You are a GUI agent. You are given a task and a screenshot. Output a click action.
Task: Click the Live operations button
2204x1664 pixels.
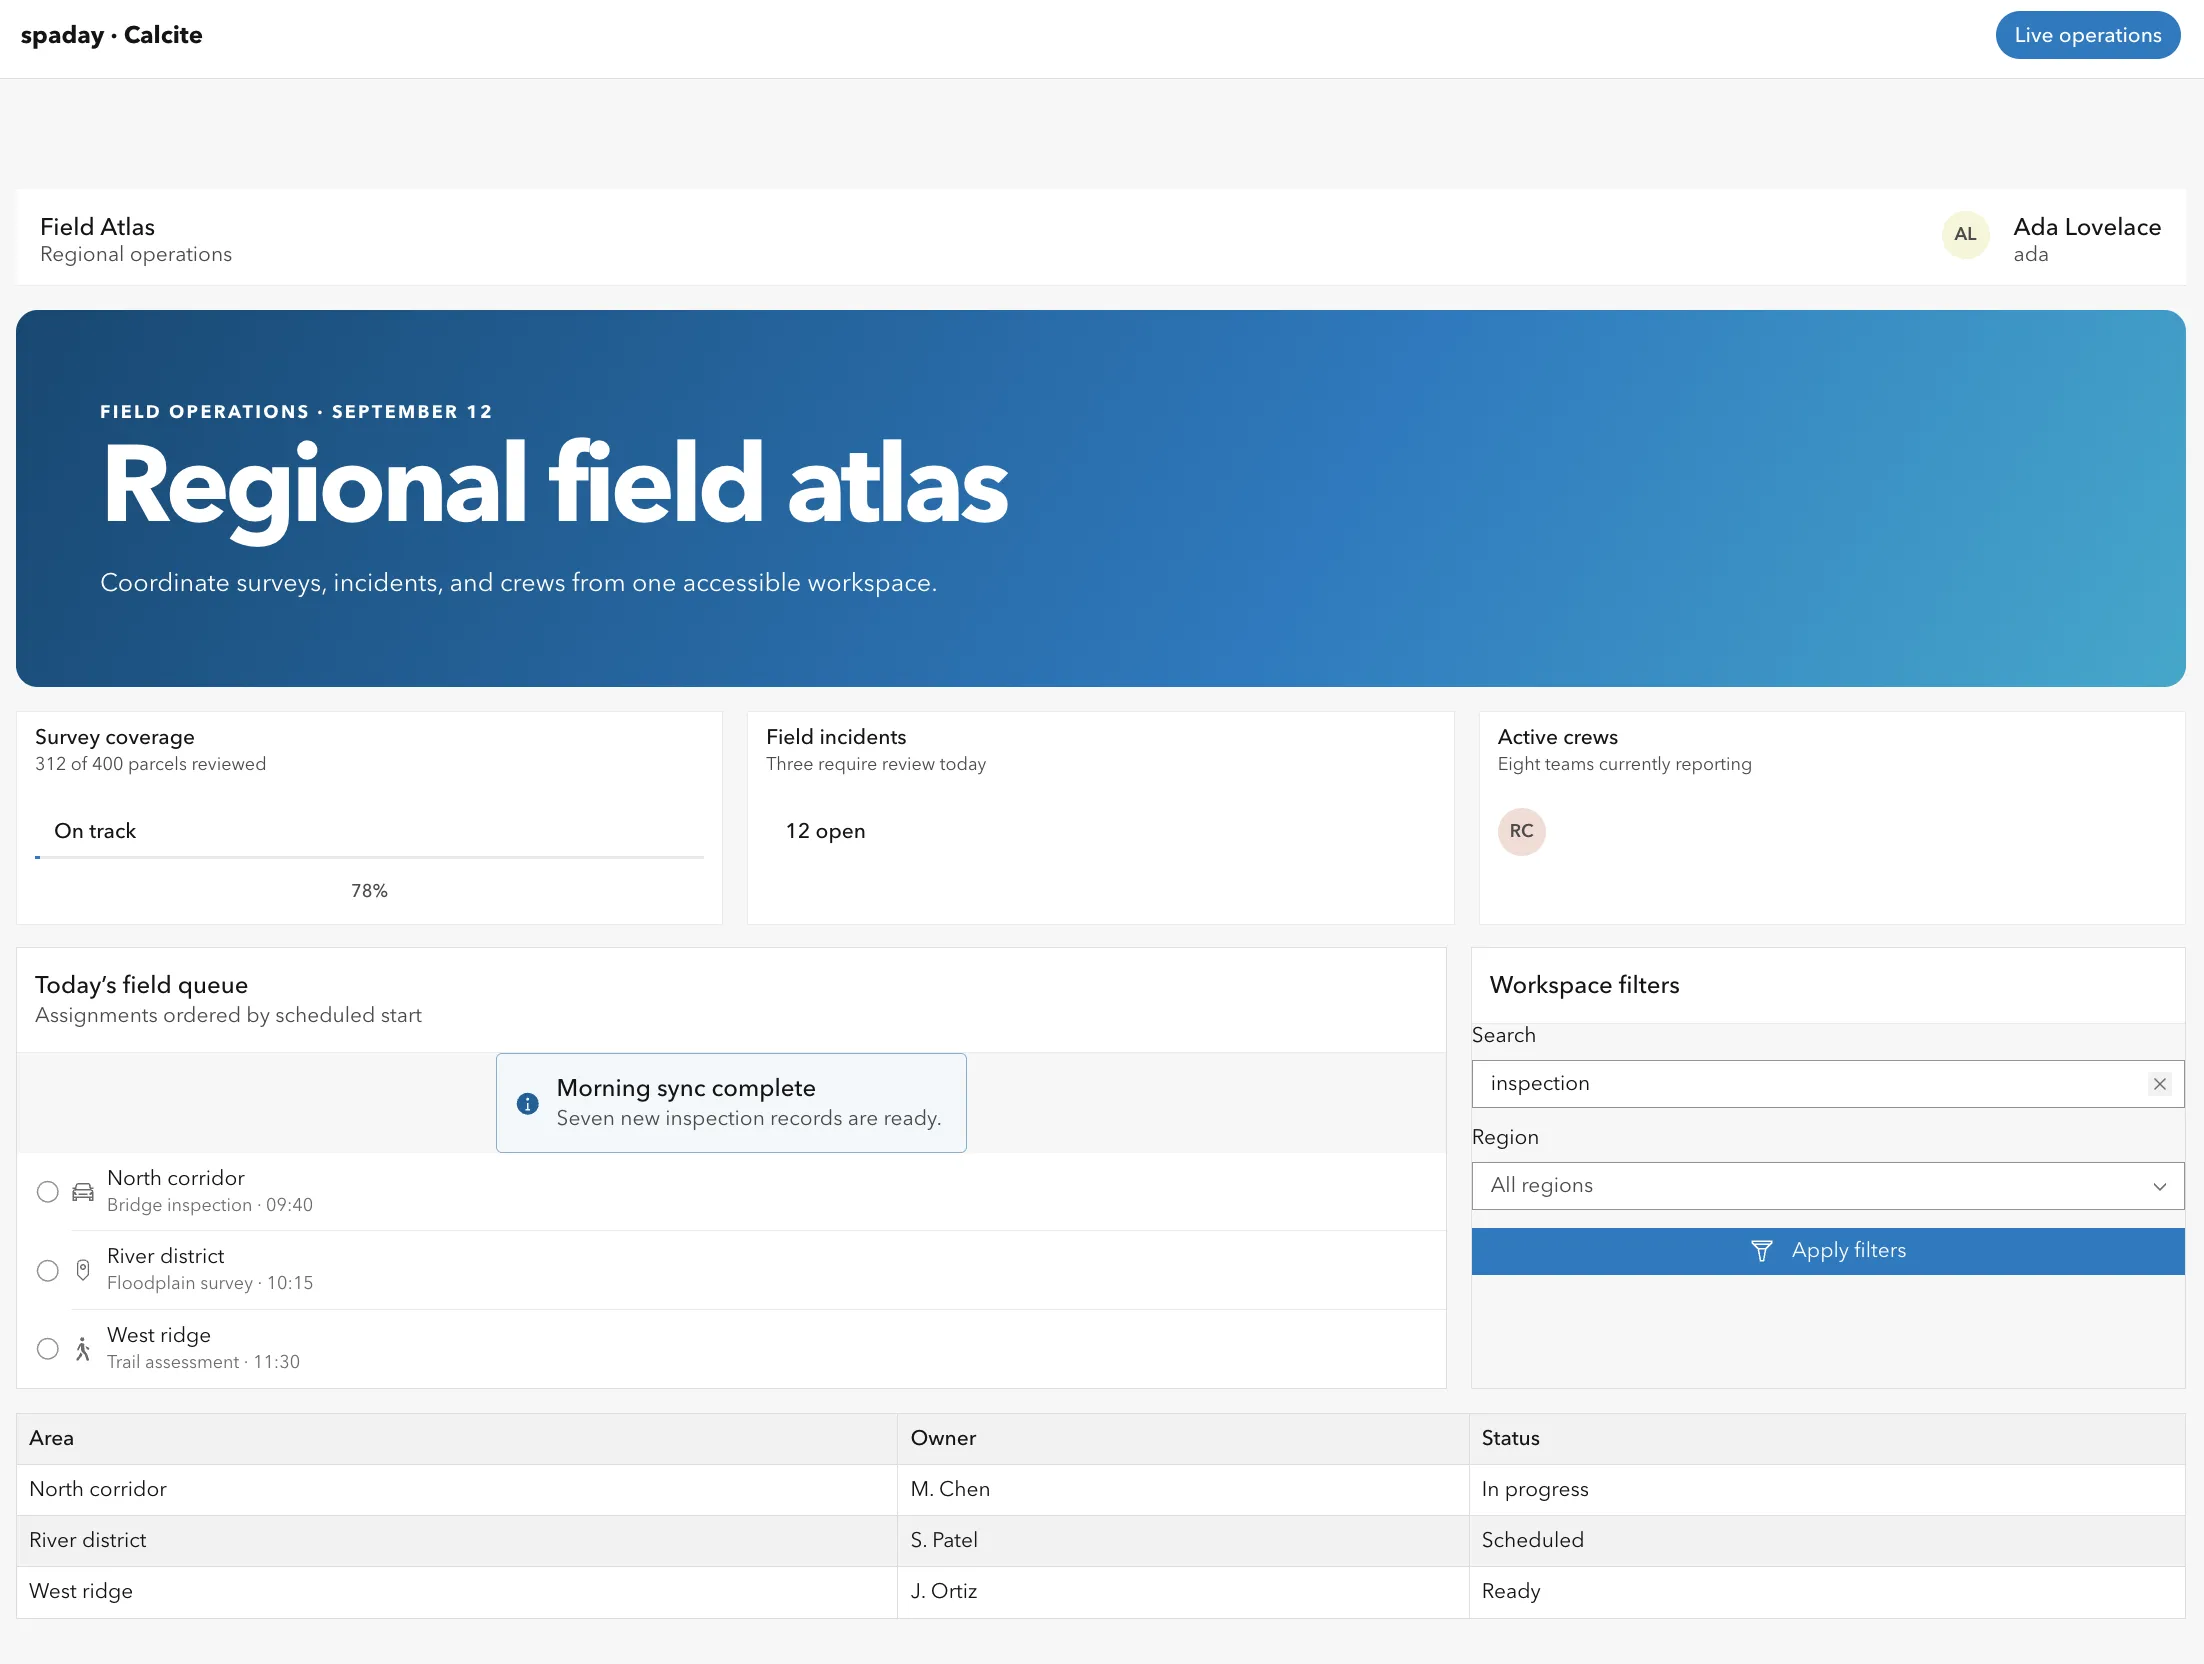2088,35
